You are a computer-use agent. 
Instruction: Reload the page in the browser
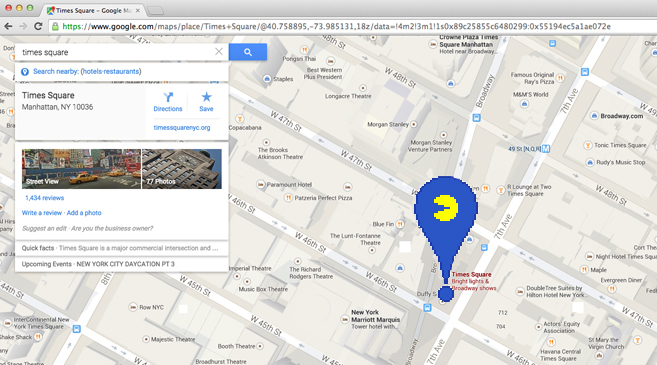[x=38, y=26]
